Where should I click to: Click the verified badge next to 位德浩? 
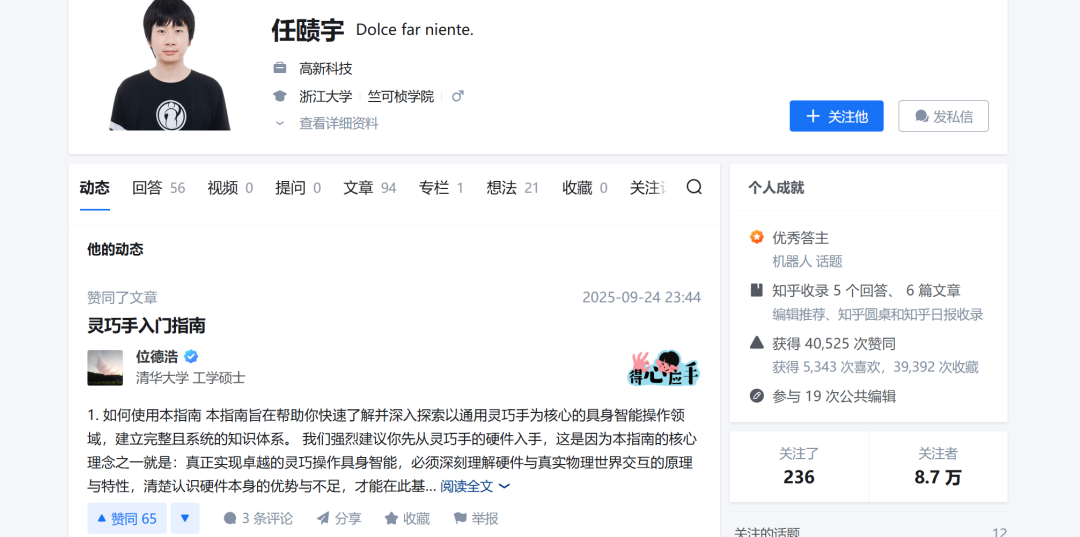(191, 357)
